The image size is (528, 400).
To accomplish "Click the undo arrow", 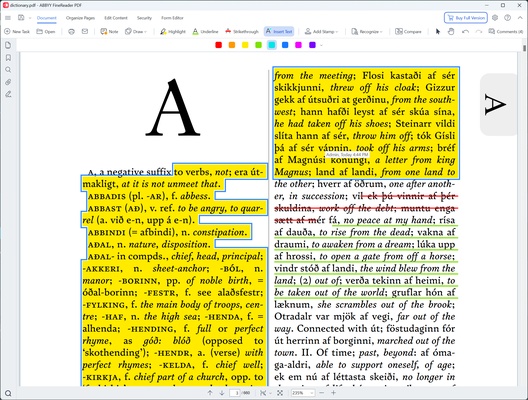I will (x=465, y=31).
